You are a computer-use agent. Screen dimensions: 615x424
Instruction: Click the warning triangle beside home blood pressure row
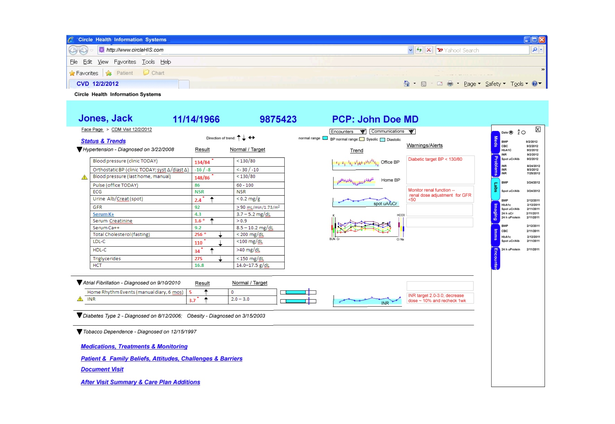click(x=84, y=177)
